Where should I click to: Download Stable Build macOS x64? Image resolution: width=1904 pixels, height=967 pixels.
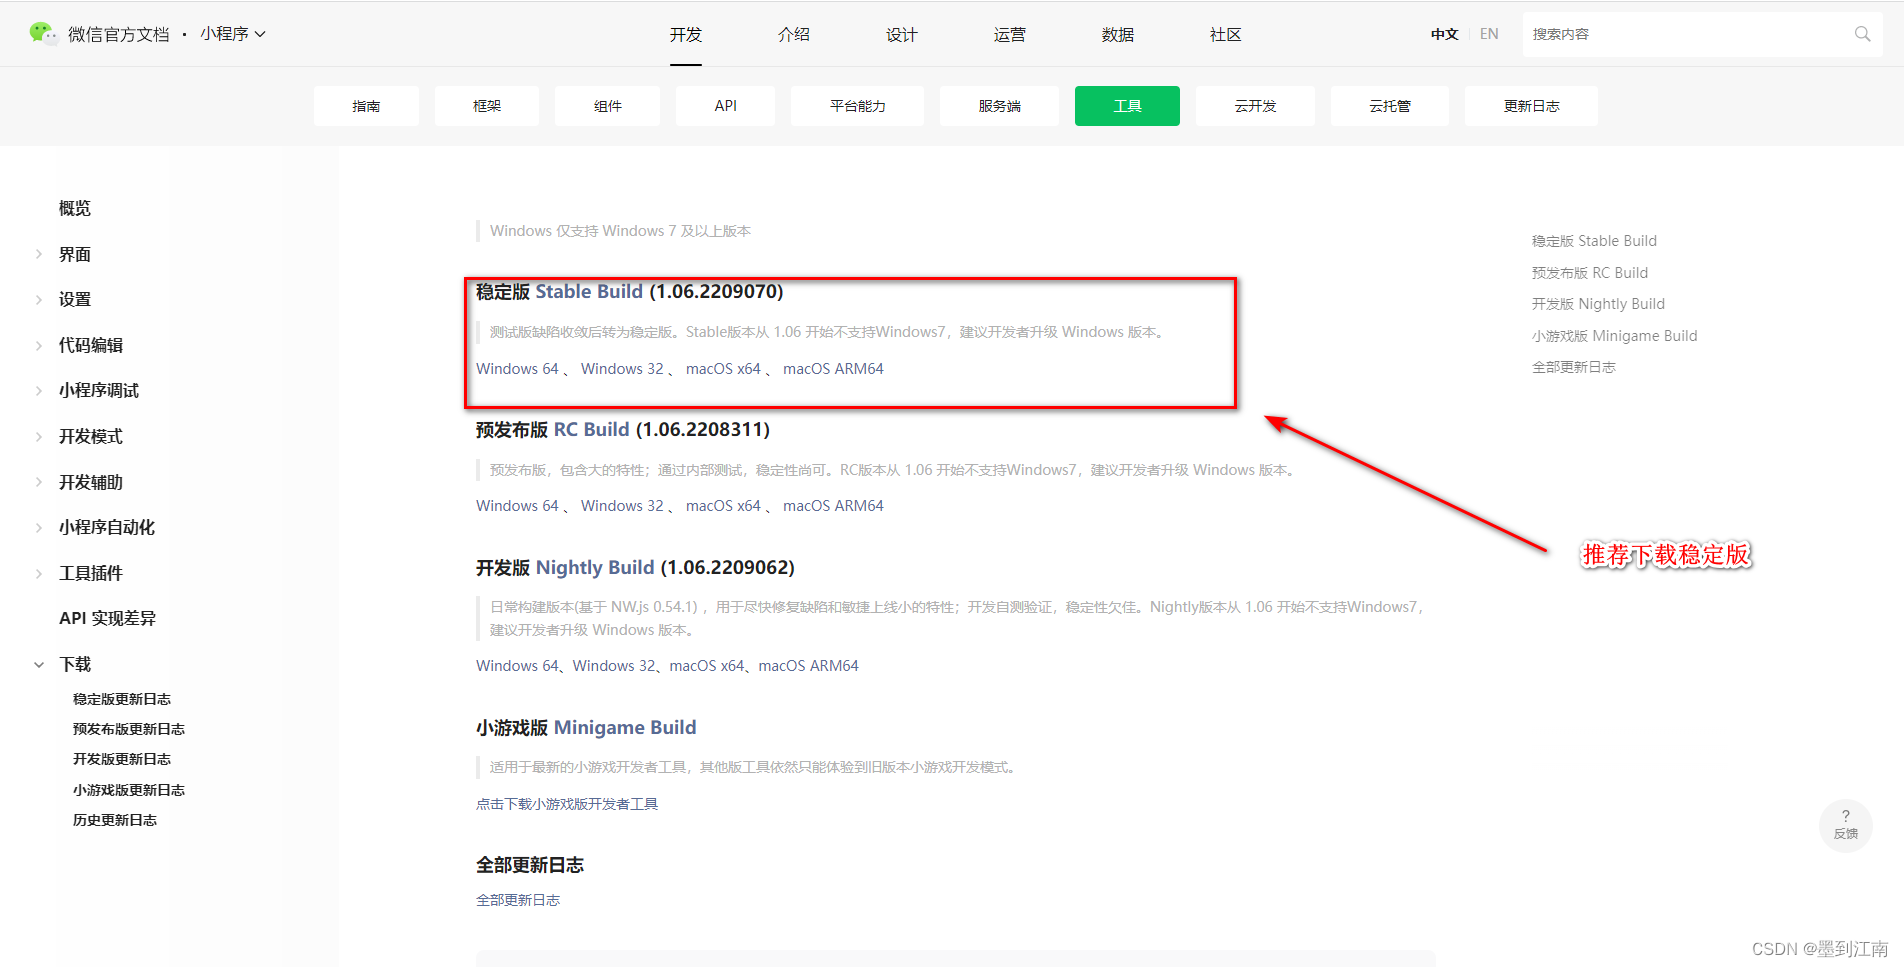point(723,369)
